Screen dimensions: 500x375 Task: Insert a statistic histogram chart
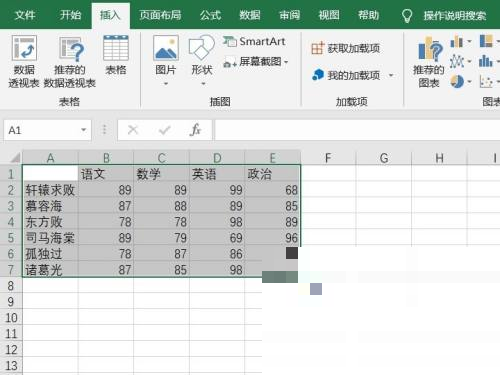point(486,61)
